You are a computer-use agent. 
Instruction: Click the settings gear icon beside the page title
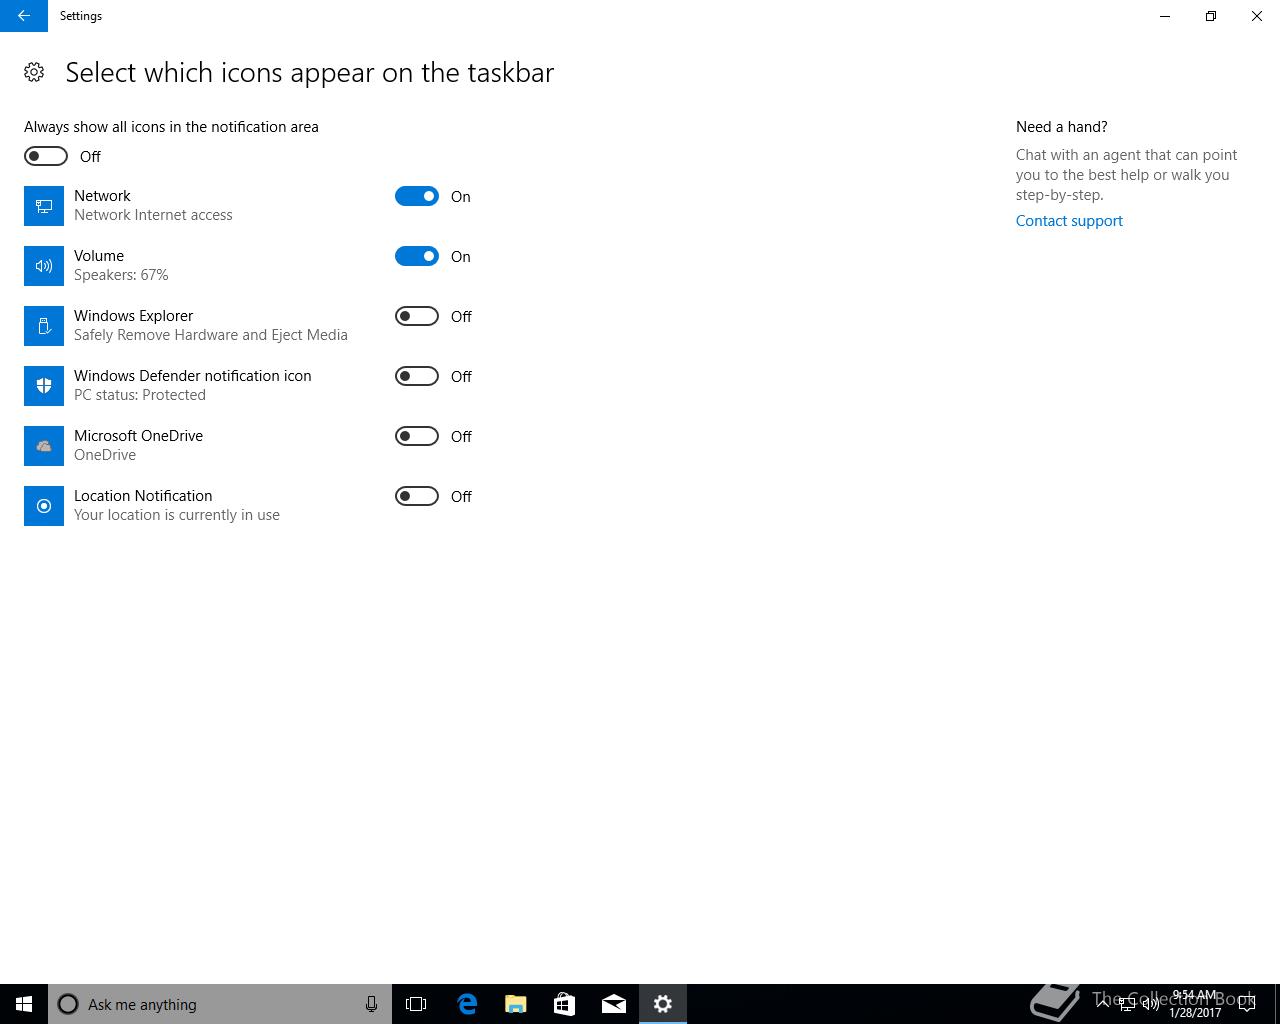(34, 72)
